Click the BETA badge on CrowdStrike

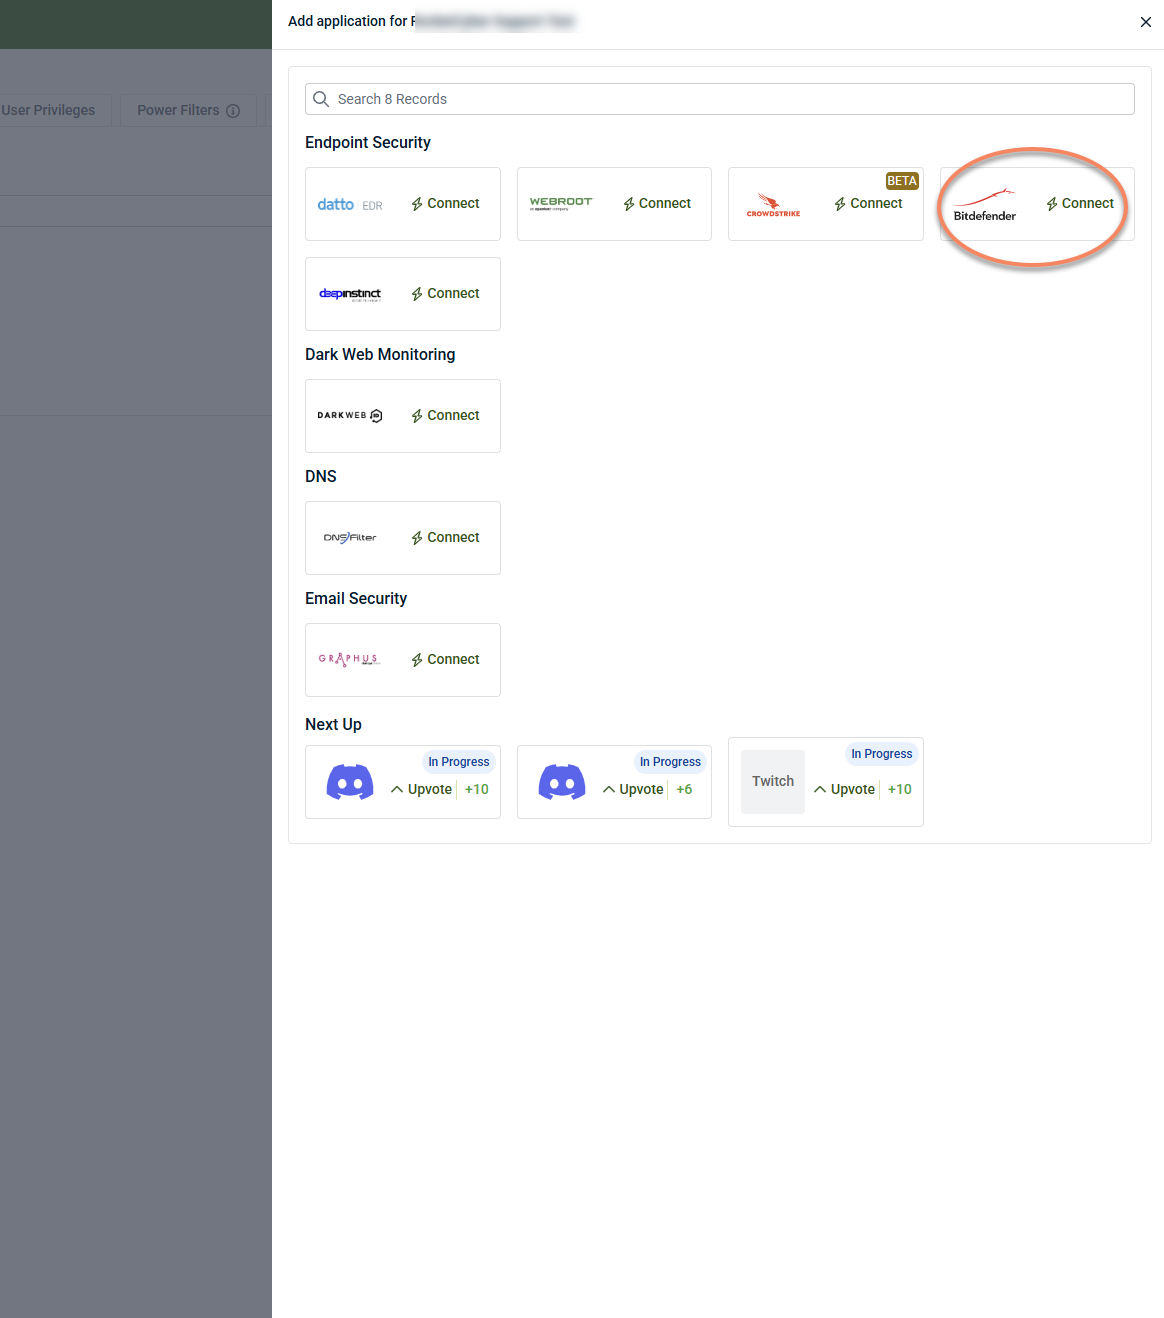(902, 181)
